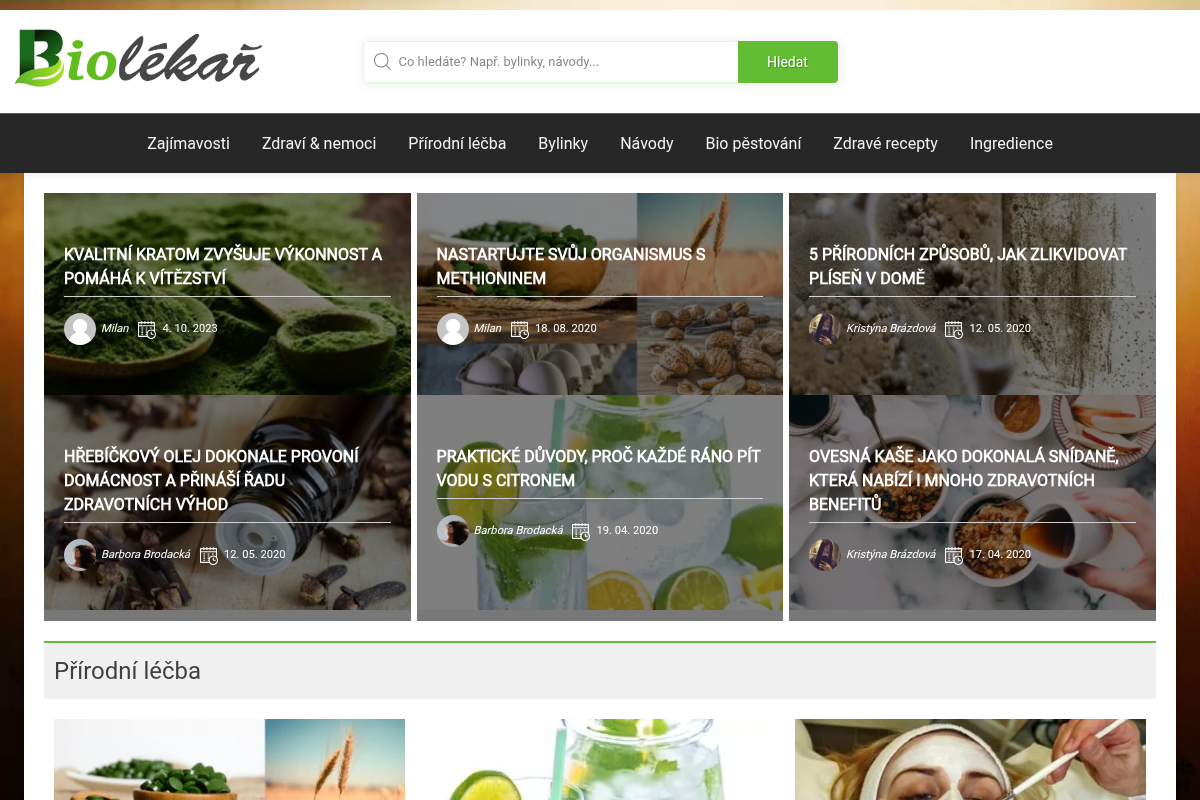Open the Zajímavosti menu item
This screenshot has height=800, width=1200.
(188, 143)
